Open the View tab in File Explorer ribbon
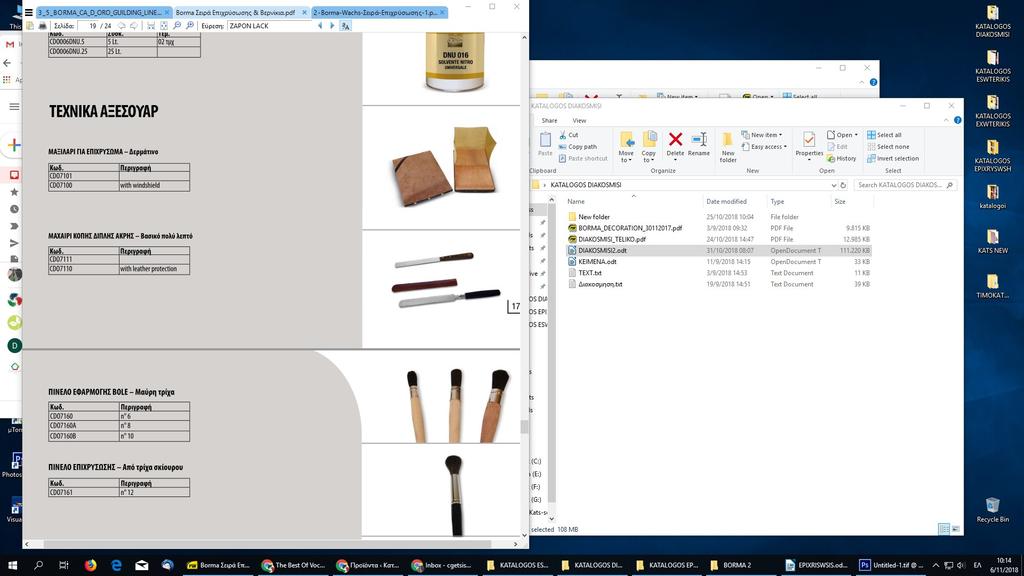 (x=579, y=121)
